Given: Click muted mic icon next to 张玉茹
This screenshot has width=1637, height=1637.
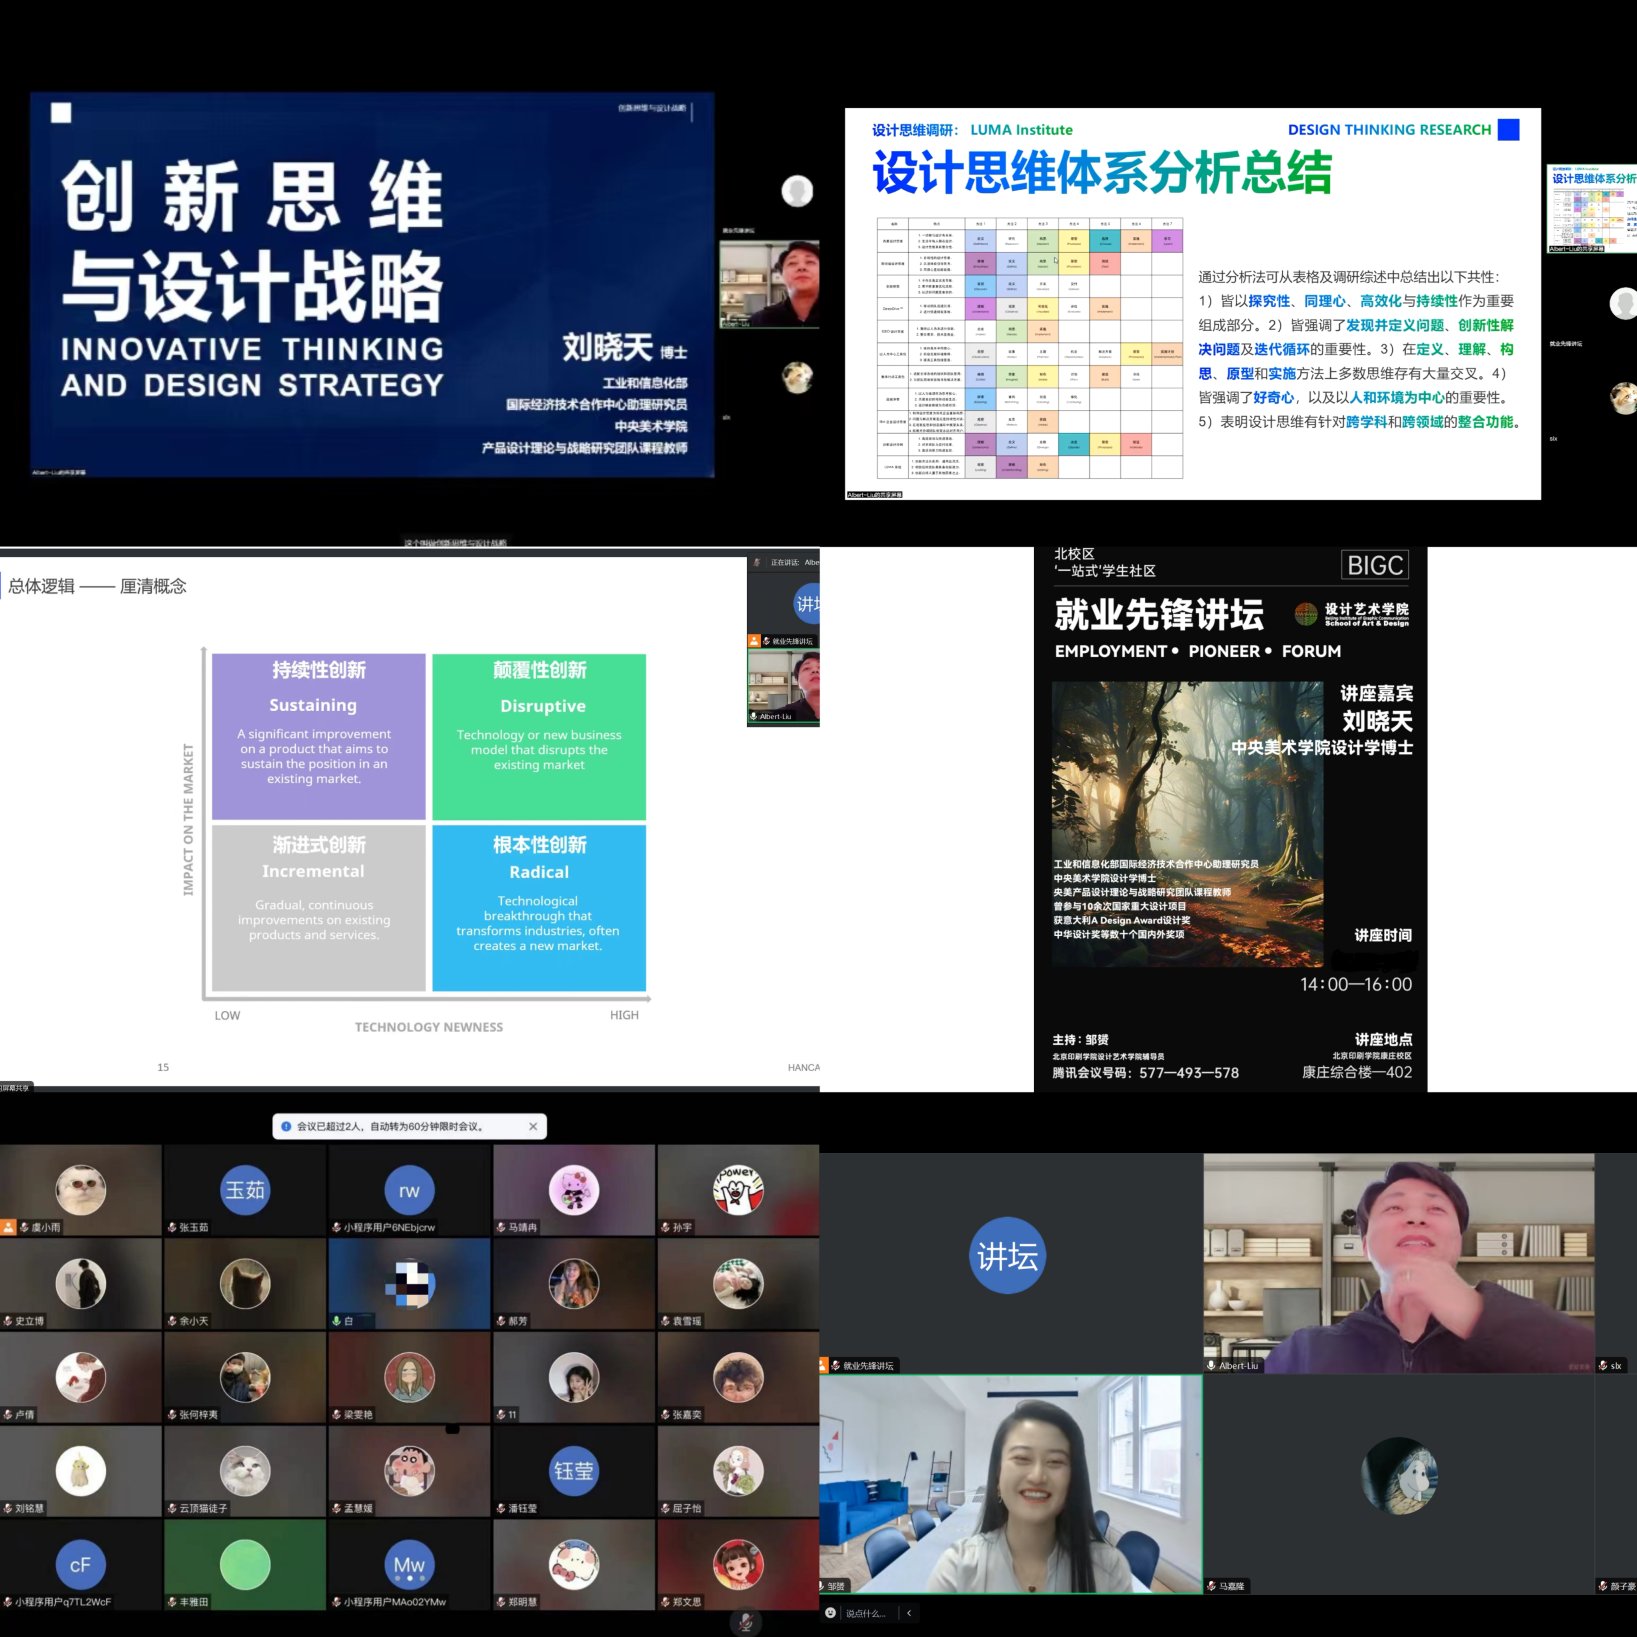Looking at the screenshot, I should tap(173, 1227).
